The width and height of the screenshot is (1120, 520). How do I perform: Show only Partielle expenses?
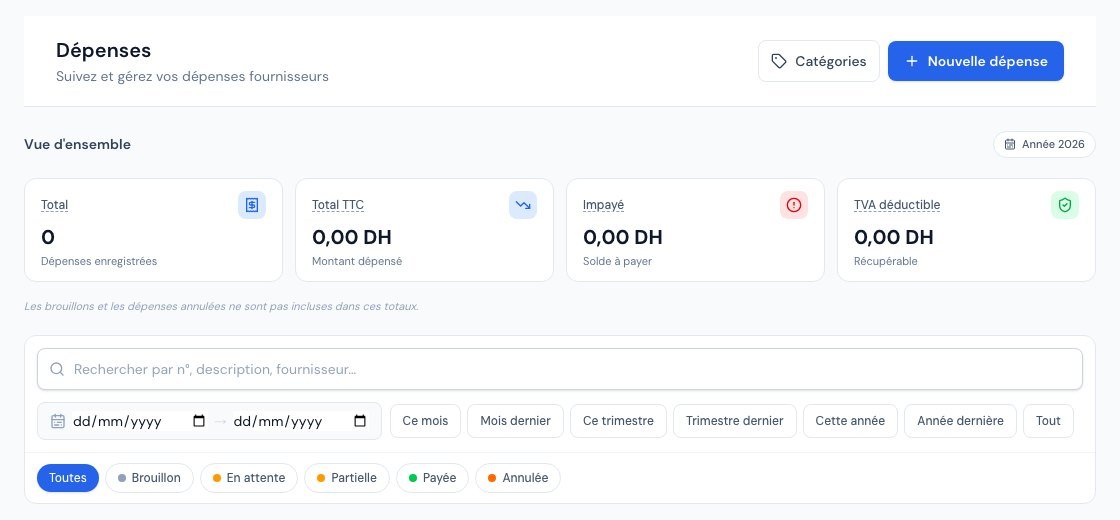346,478
